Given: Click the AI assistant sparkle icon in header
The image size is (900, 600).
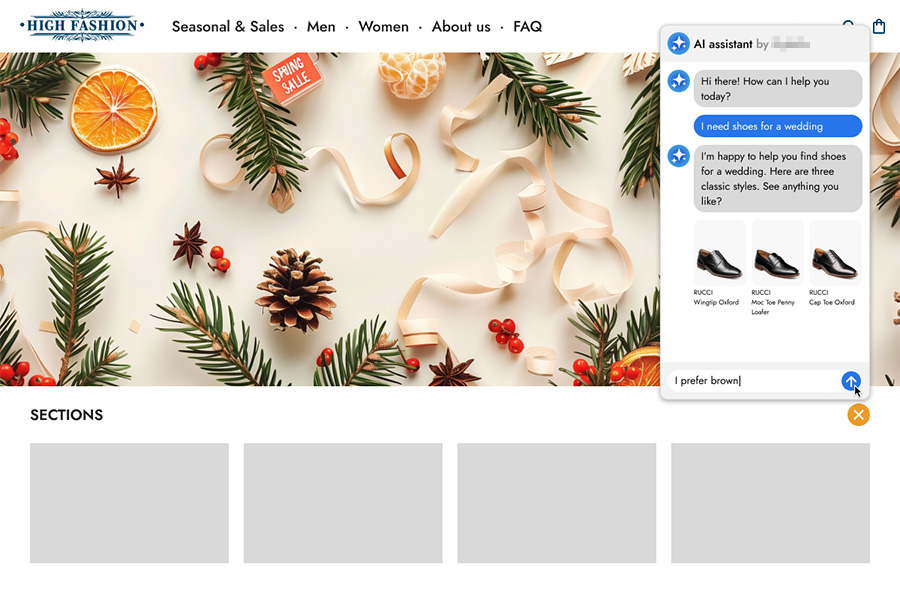Looking at the screenshot, I should [679, 44].
